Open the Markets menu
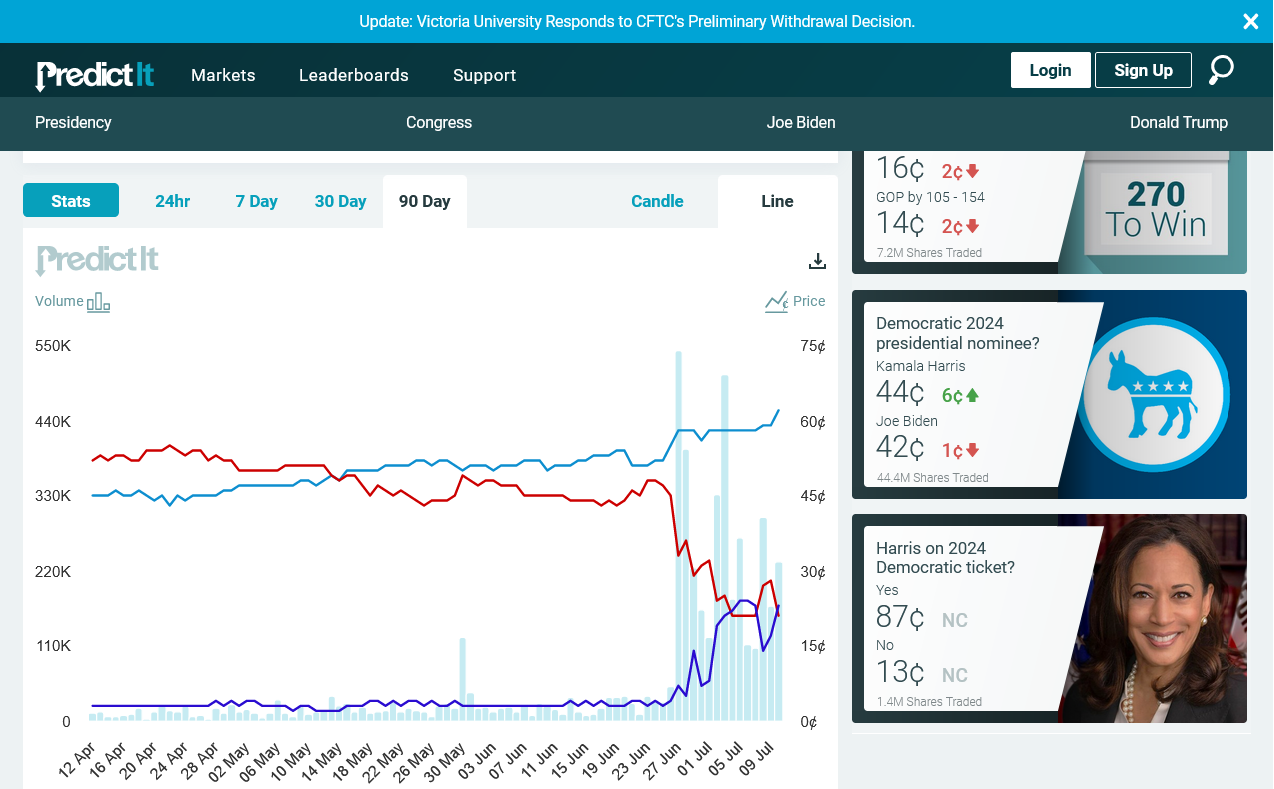1274x789 pixels. (x=223, y=75)
